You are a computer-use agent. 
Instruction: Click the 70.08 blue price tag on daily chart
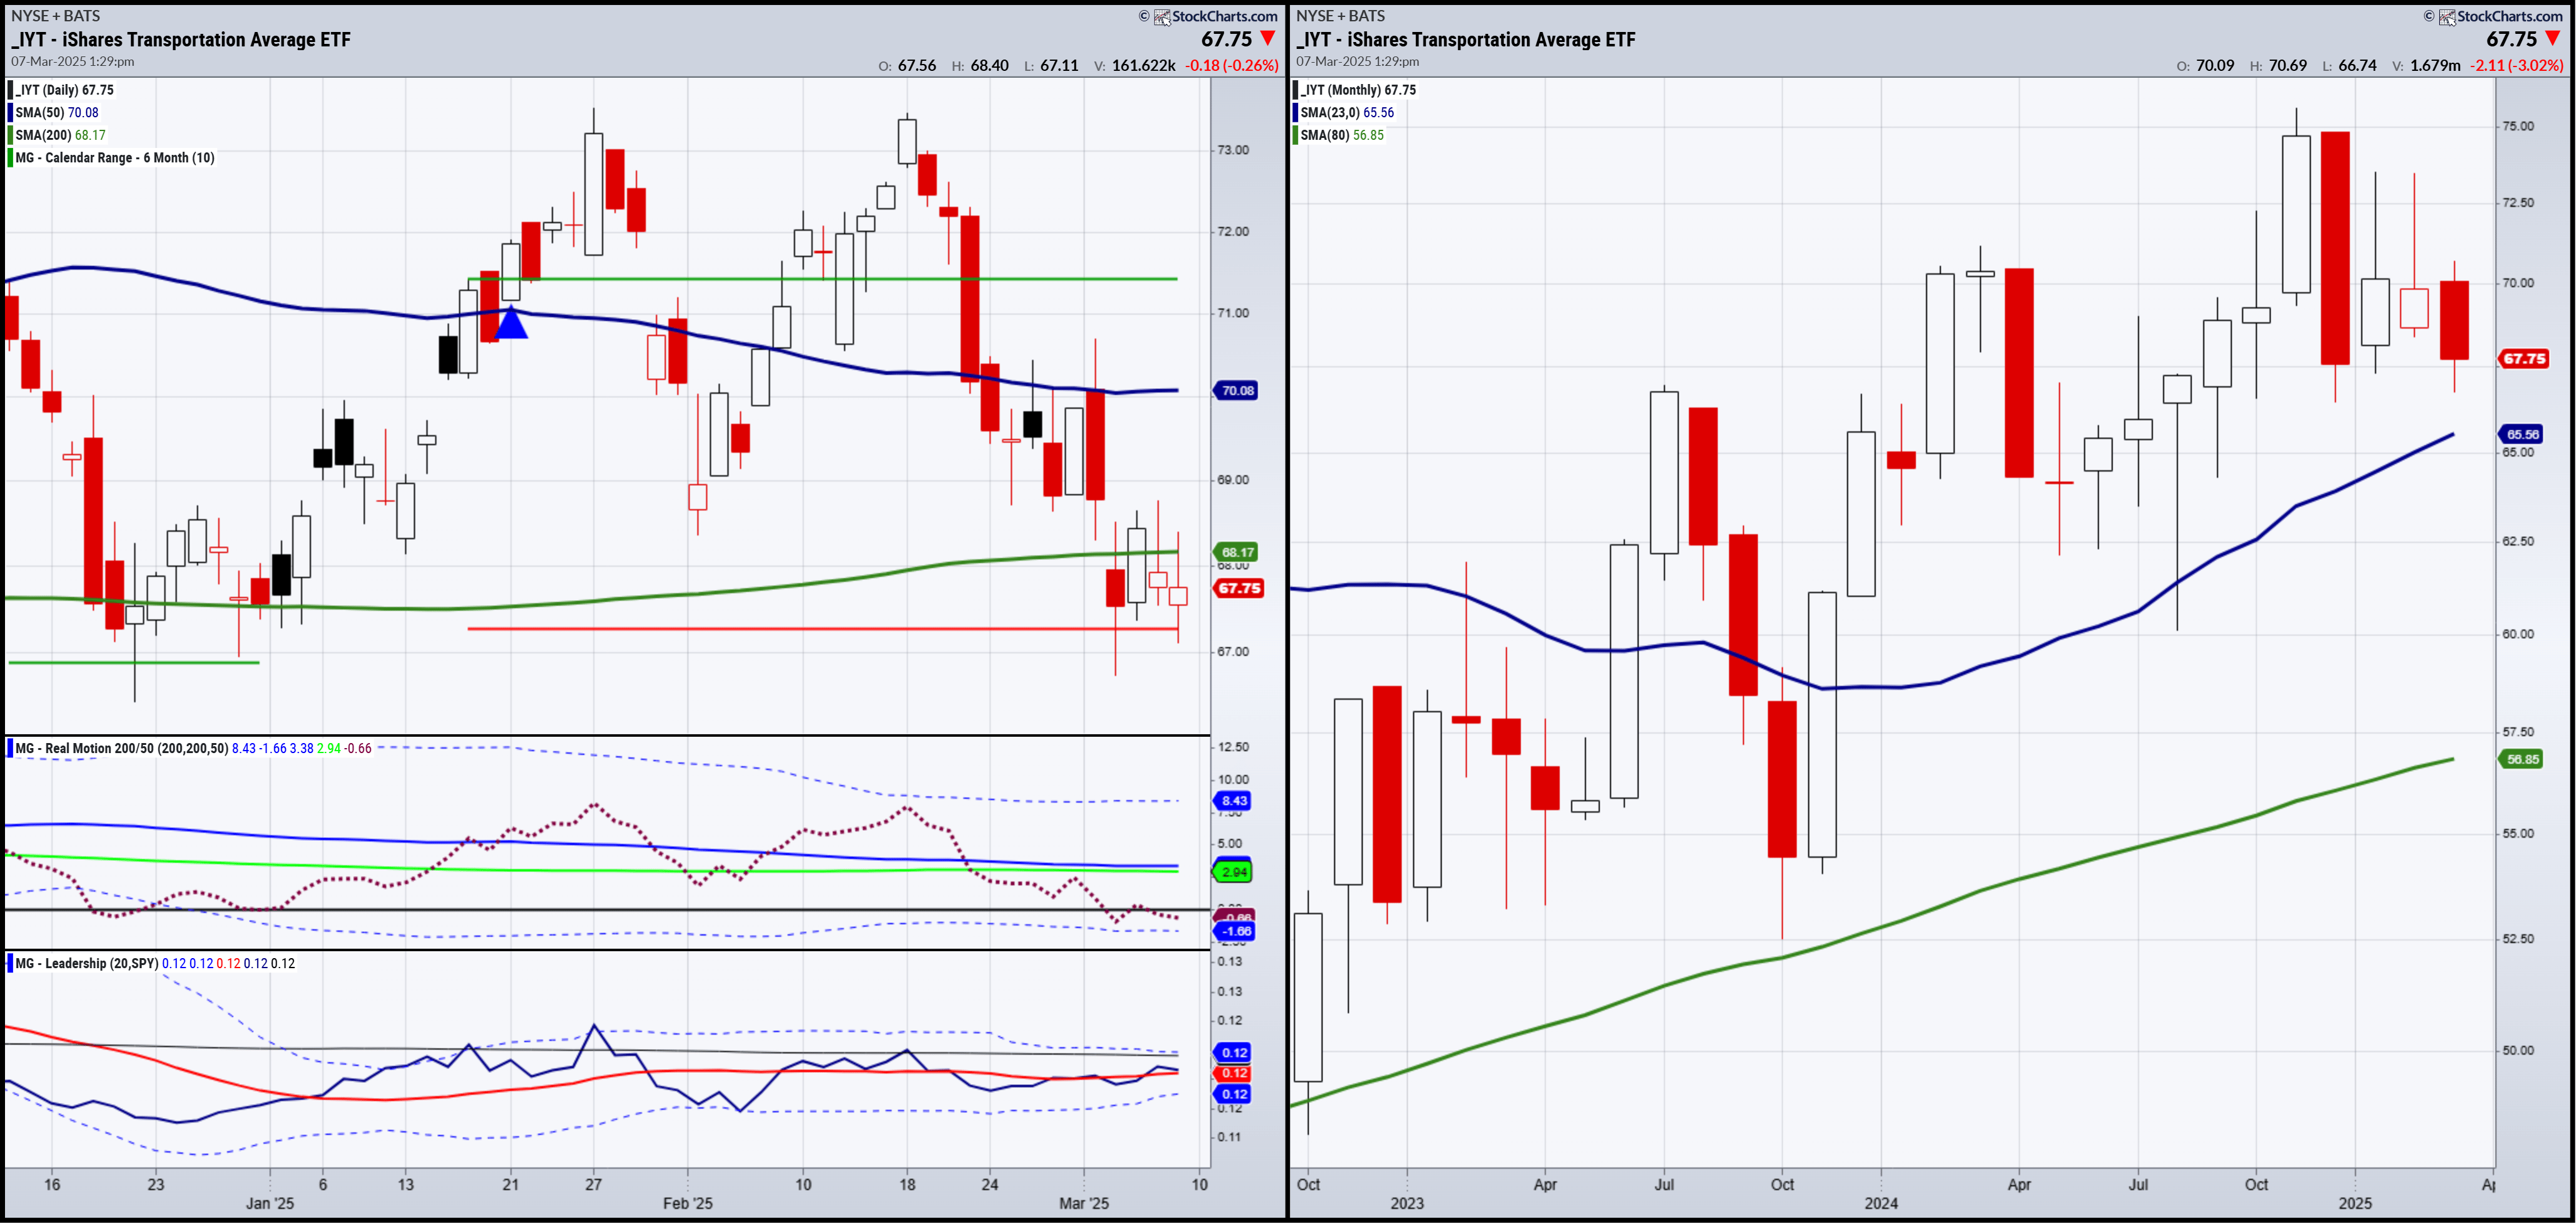1236,390
